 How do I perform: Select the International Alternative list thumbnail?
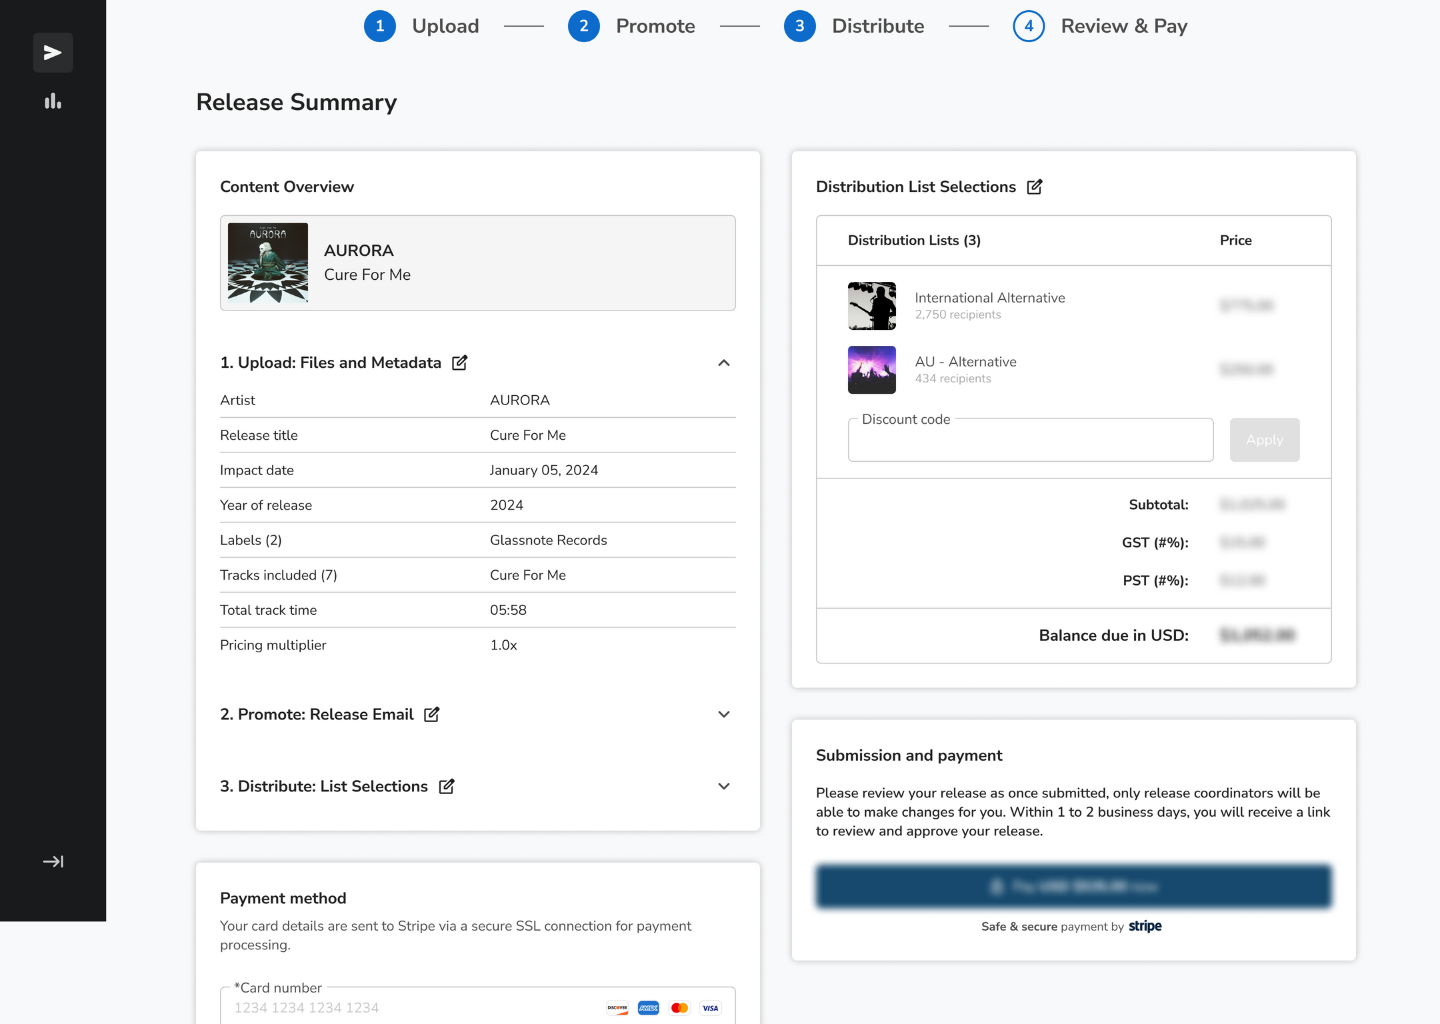pyautogui.click(x=872, y=306)
